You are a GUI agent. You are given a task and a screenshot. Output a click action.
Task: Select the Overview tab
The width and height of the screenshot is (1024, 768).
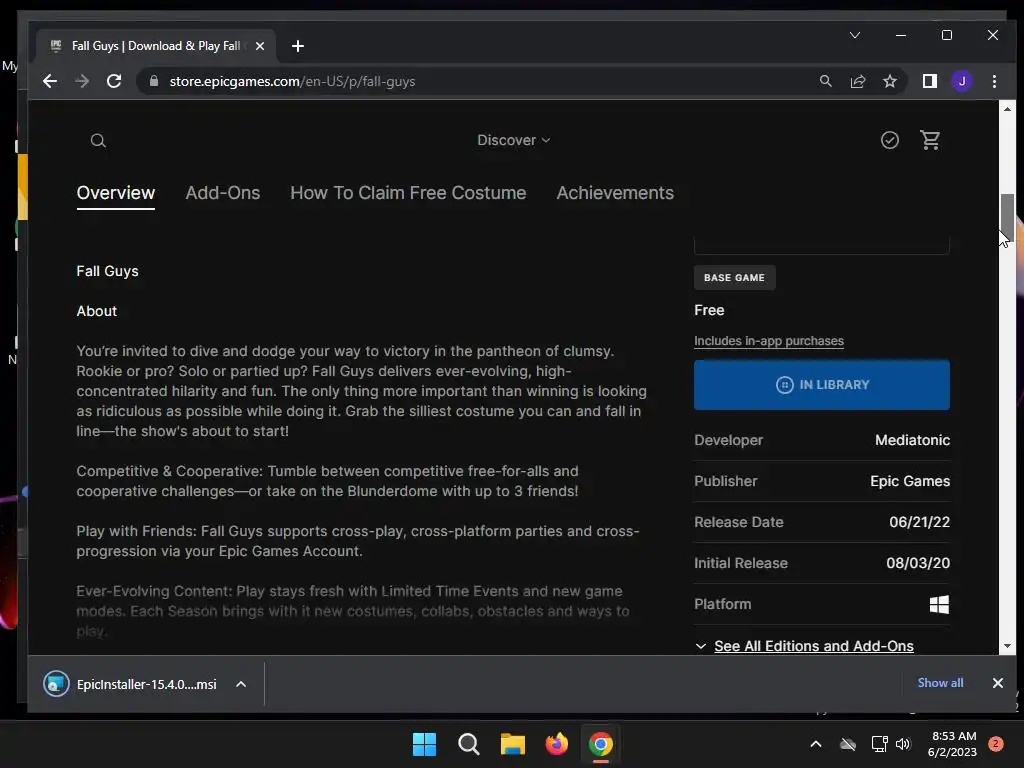[116, 193]
